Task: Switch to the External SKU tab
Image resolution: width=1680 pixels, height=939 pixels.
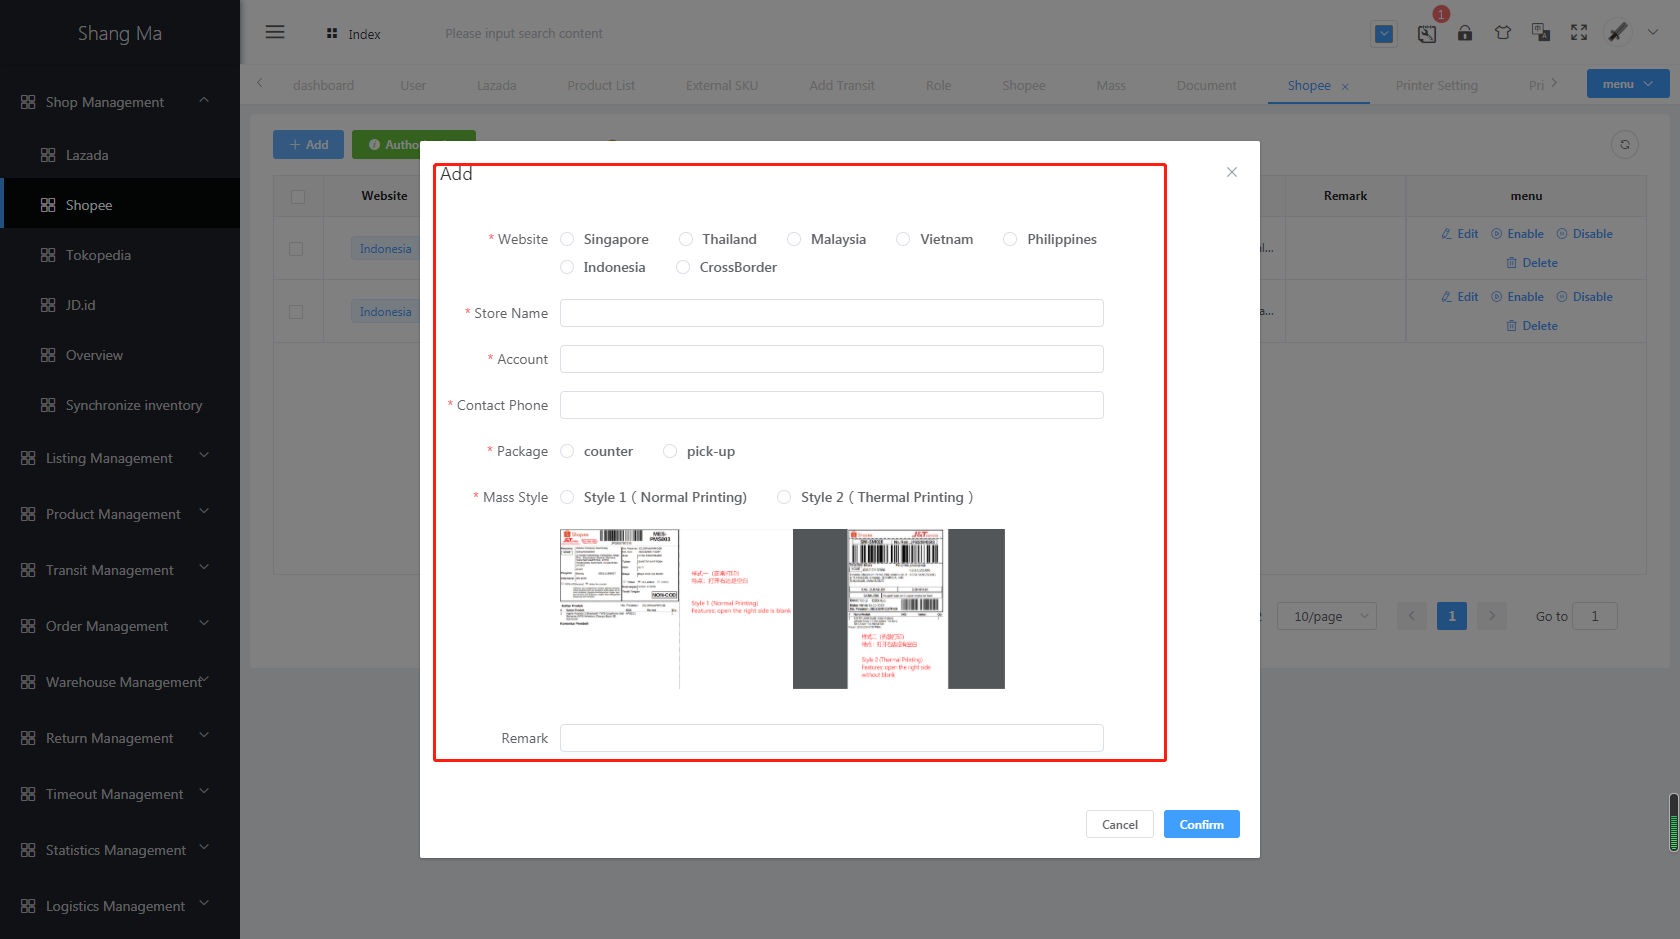Action: coord(722,86)
